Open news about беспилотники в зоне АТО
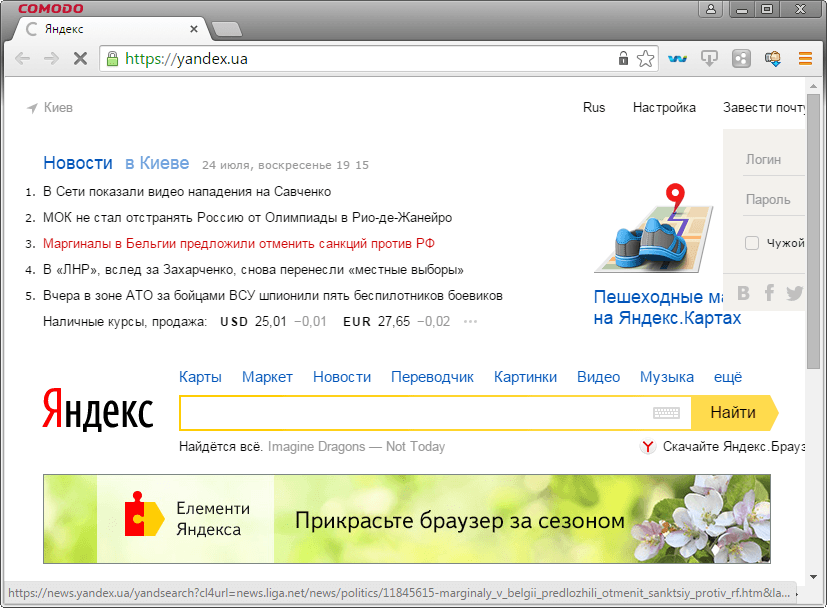The height and width of the screenshot is (608, 827). 273,296
